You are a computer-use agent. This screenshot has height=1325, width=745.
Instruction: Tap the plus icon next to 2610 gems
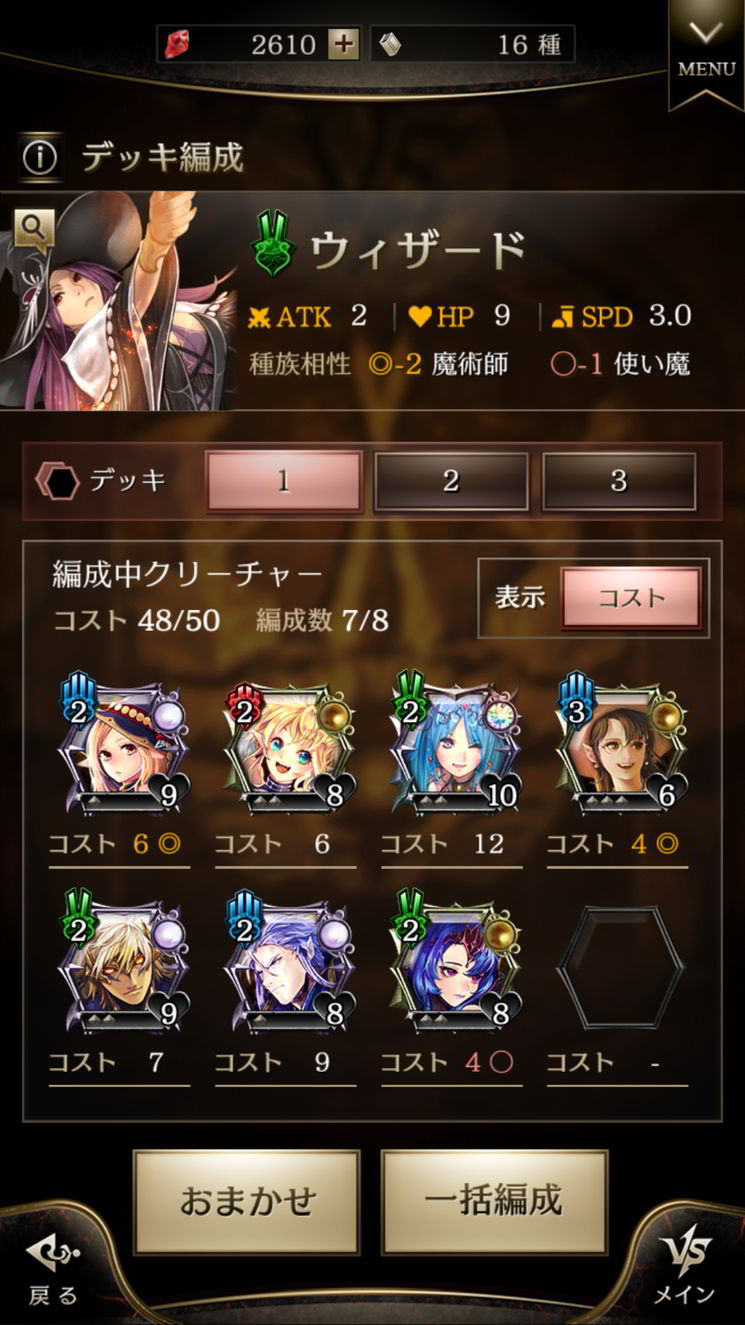click(343, 44)
